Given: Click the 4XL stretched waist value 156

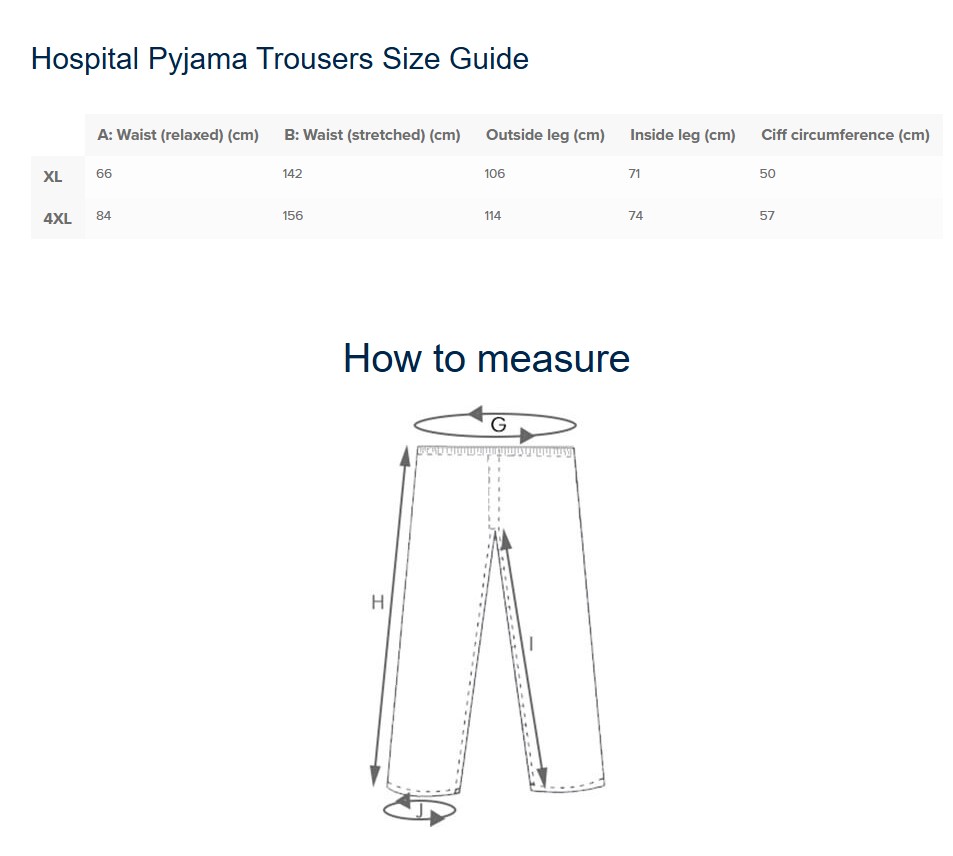Looking at the screenshot, I should pos(293,216).
